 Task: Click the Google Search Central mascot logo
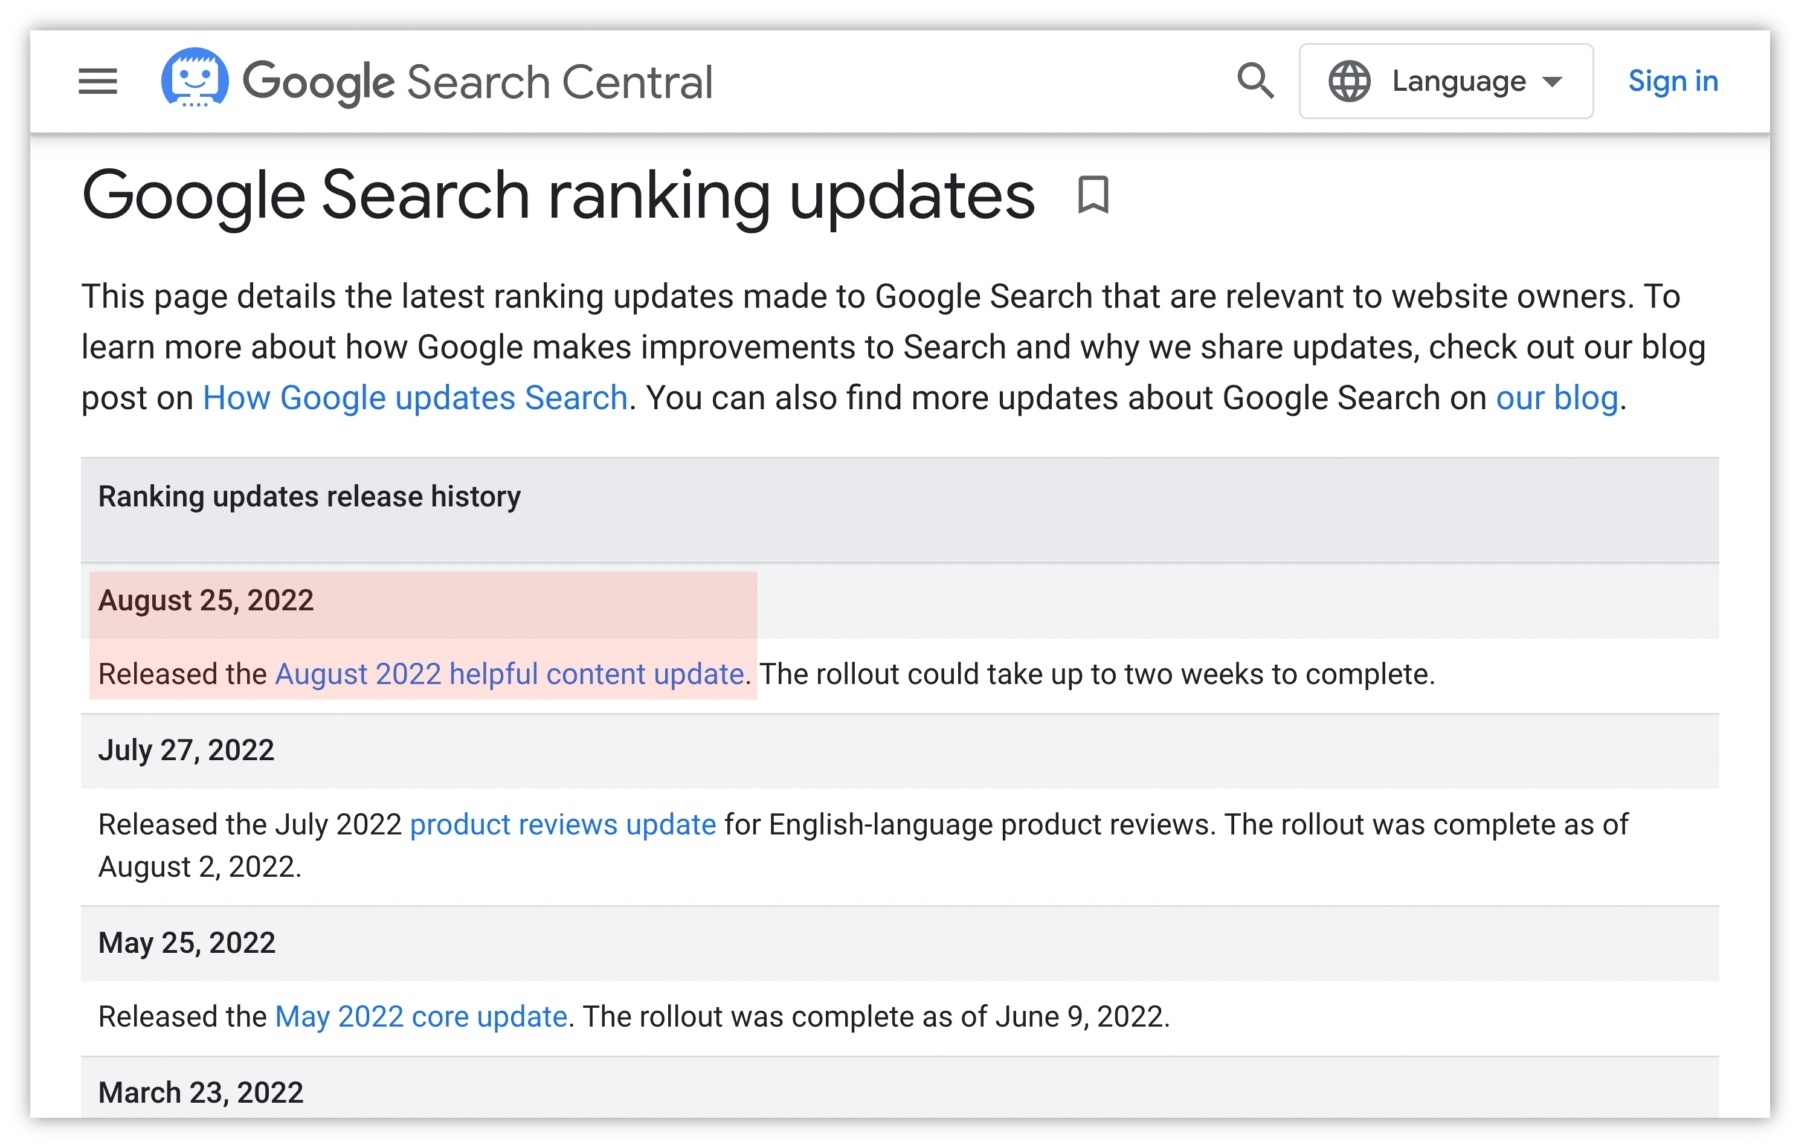pos(194,78)
